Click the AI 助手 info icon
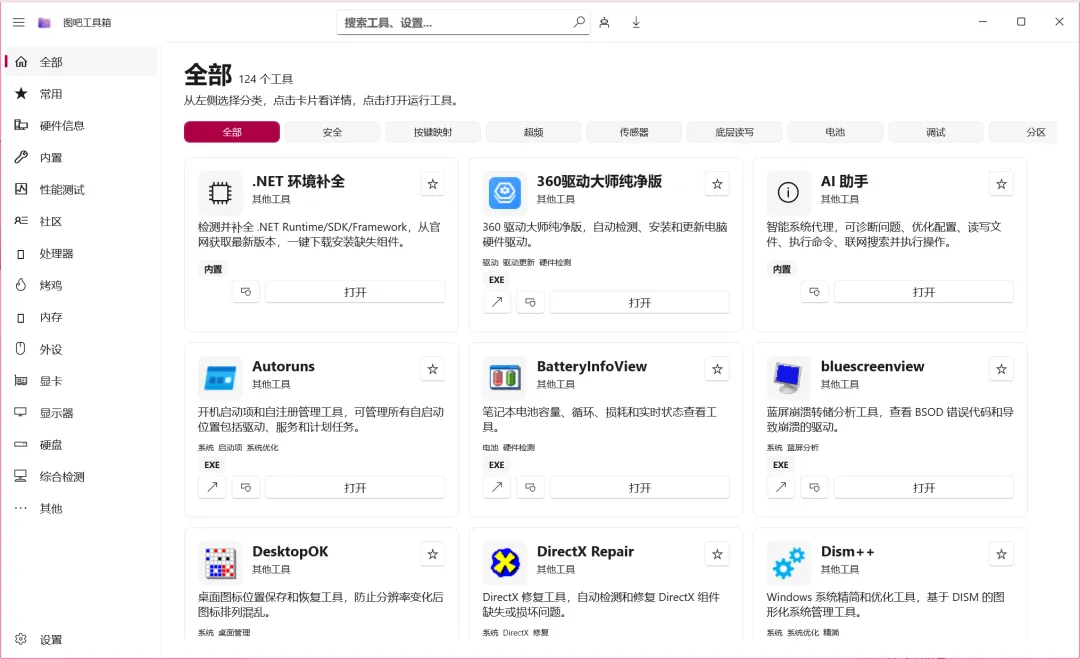 pyautogui.click(x=789, y=193)
